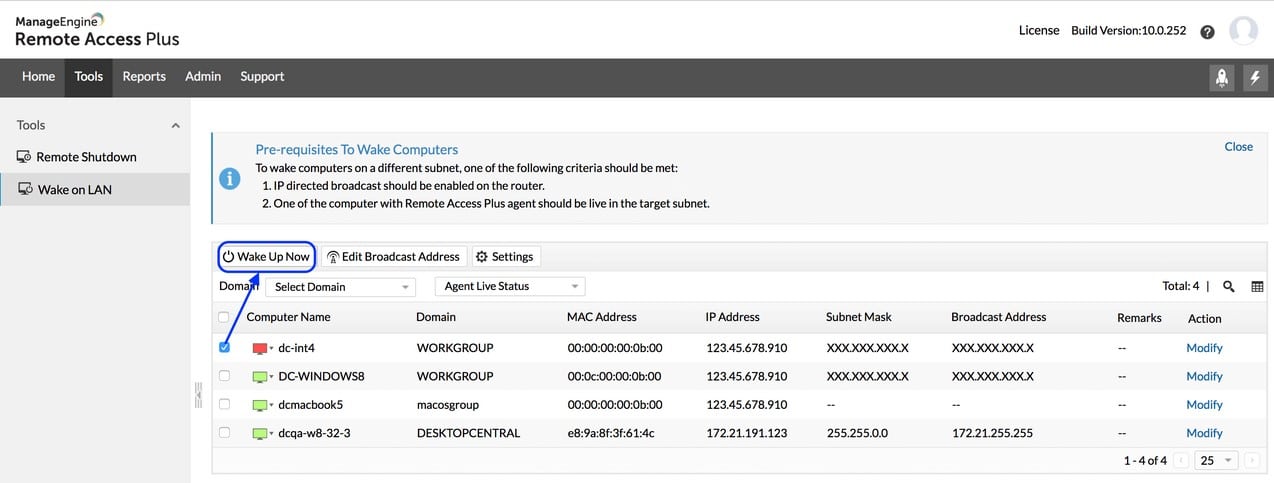Click the Pre-requisites To Wake Computers heading
This screenshot has width=1274, height=483.
[357, 149]
